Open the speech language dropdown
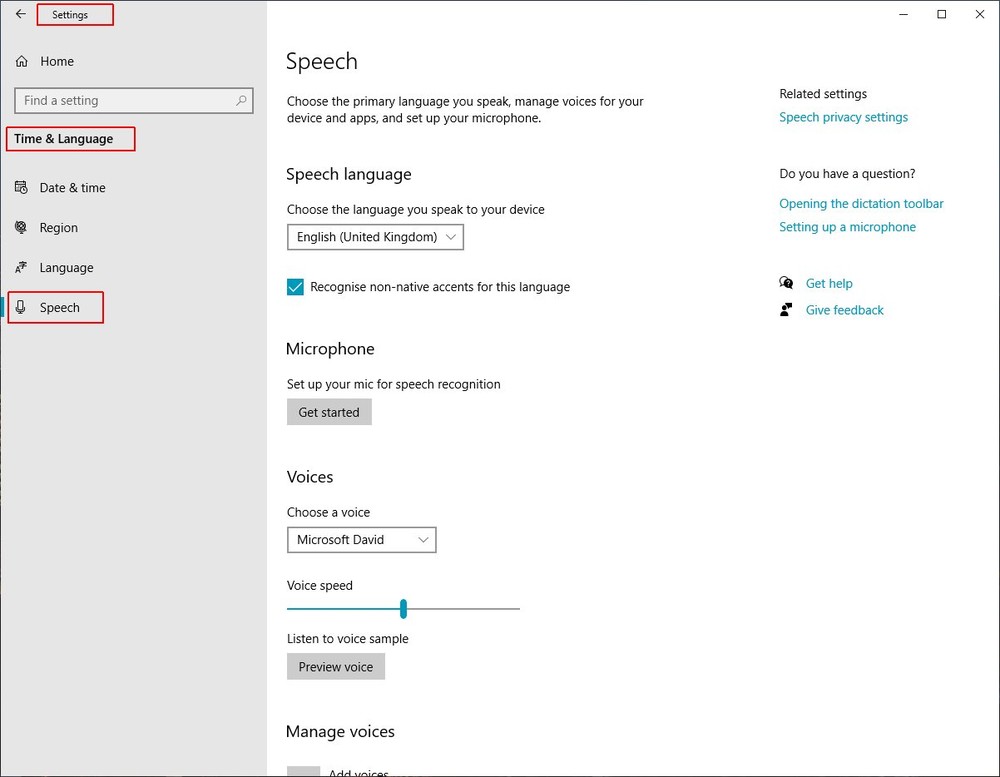This screenshot has width=1000, height=777. [x=375, y=237]
